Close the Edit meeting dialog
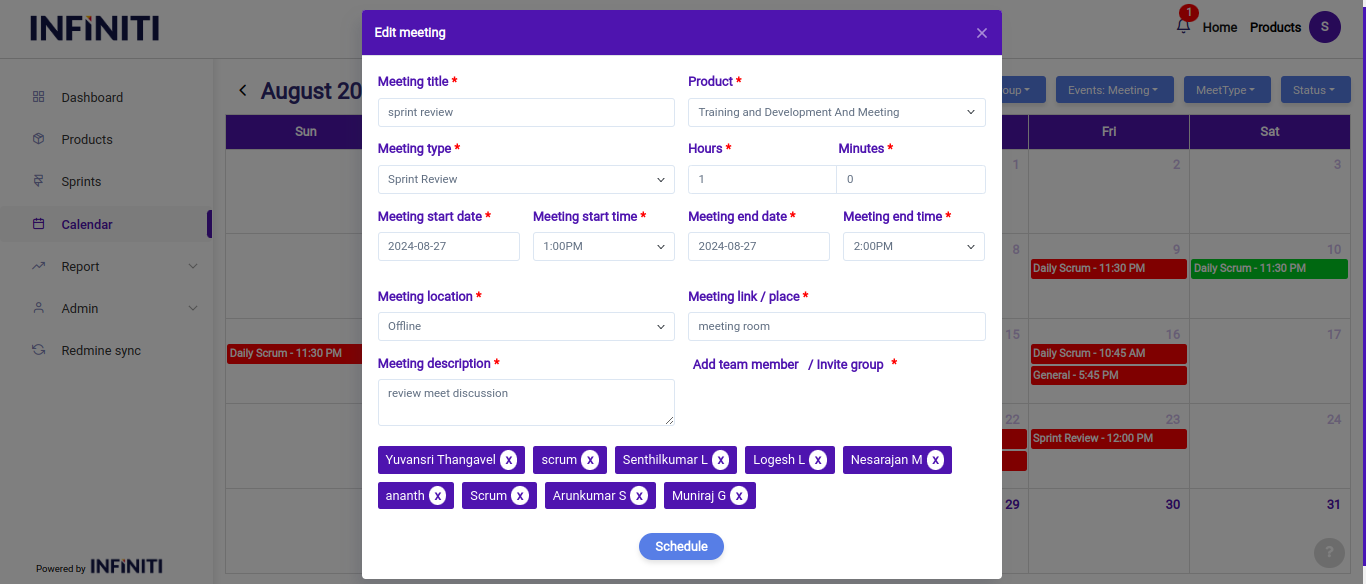The image size is (1366, 584). click(981, 33)
